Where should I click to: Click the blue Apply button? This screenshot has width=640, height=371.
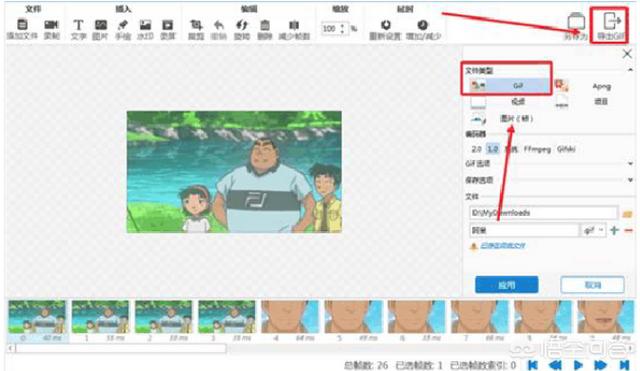click(507, 285)
